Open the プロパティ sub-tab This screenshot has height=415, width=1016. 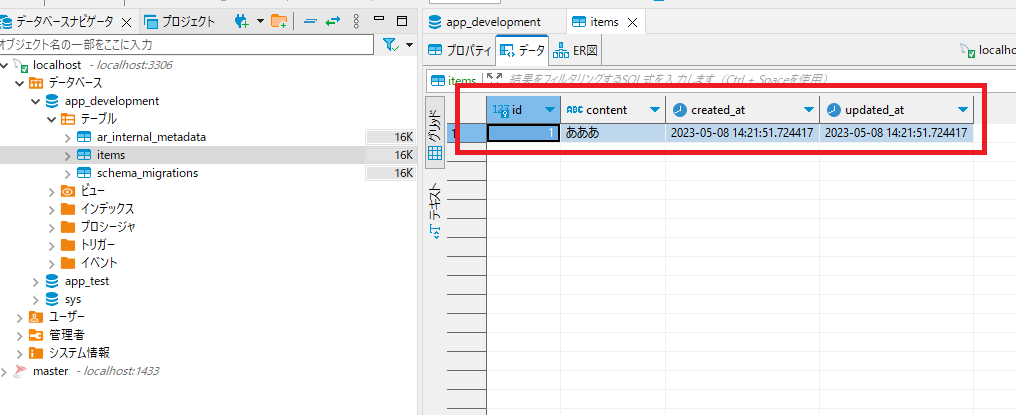(459, 50)
